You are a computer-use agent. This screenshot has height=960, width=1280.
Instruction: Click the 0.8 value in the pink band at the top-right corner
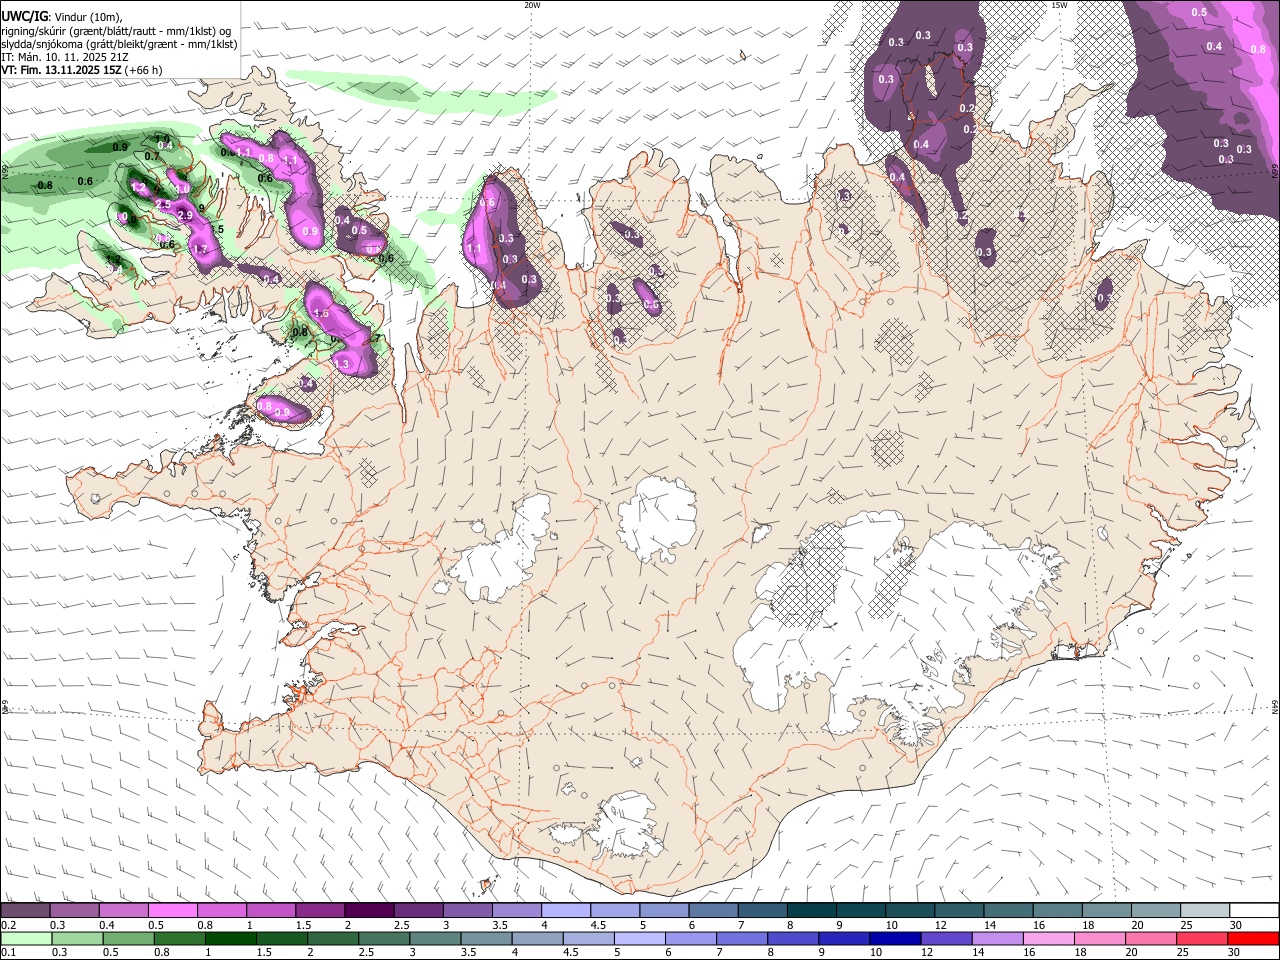[x=1259, y=48]
